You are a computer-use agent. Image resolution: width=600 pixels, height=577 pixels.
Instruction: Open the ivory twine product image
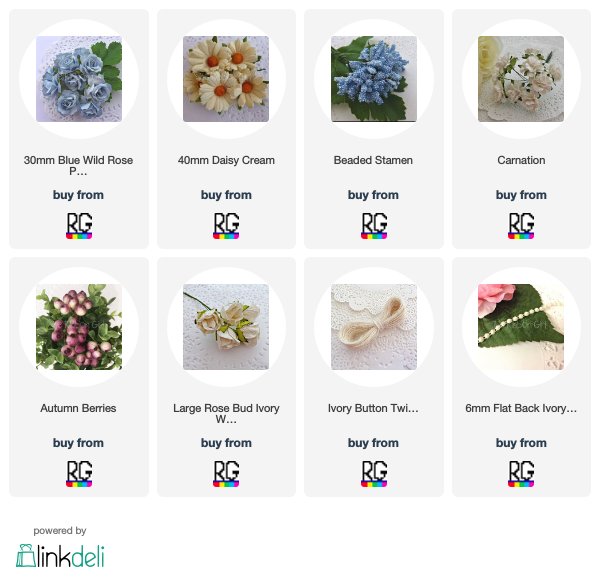pos(374,327)
